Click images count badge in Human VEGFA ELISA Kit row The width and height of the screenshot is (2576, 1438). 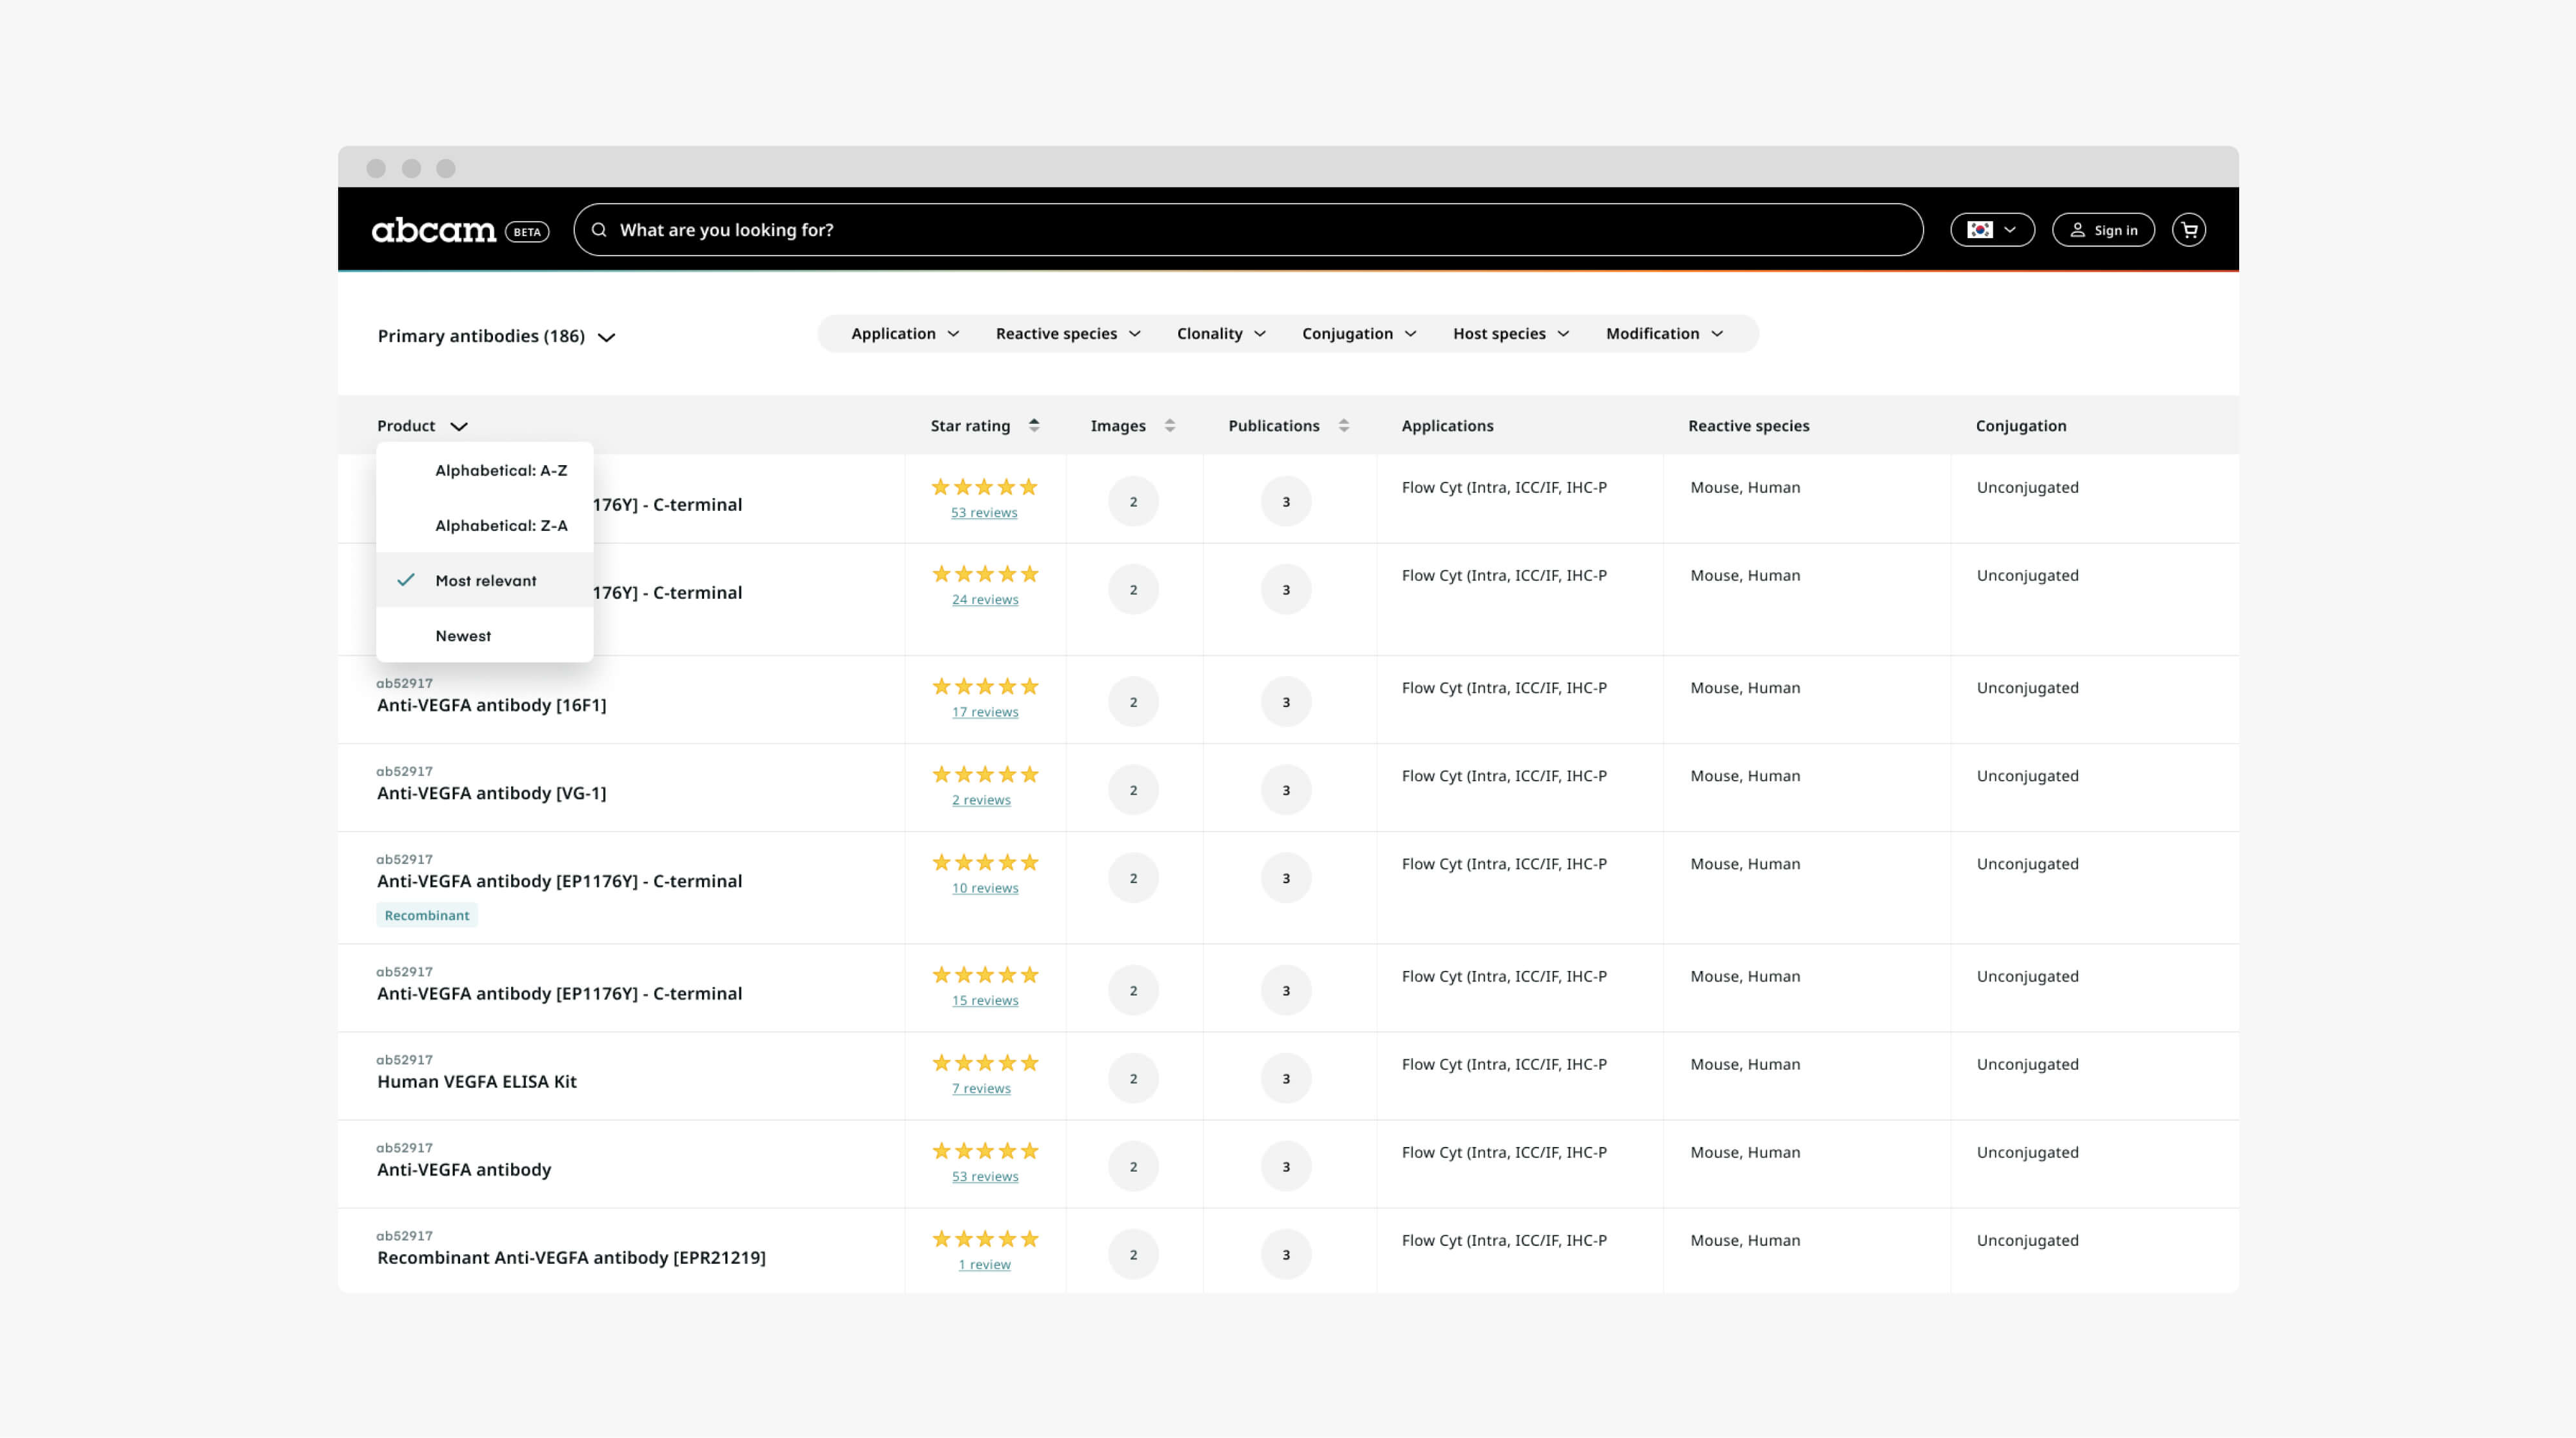(x=1133, y=1078)
